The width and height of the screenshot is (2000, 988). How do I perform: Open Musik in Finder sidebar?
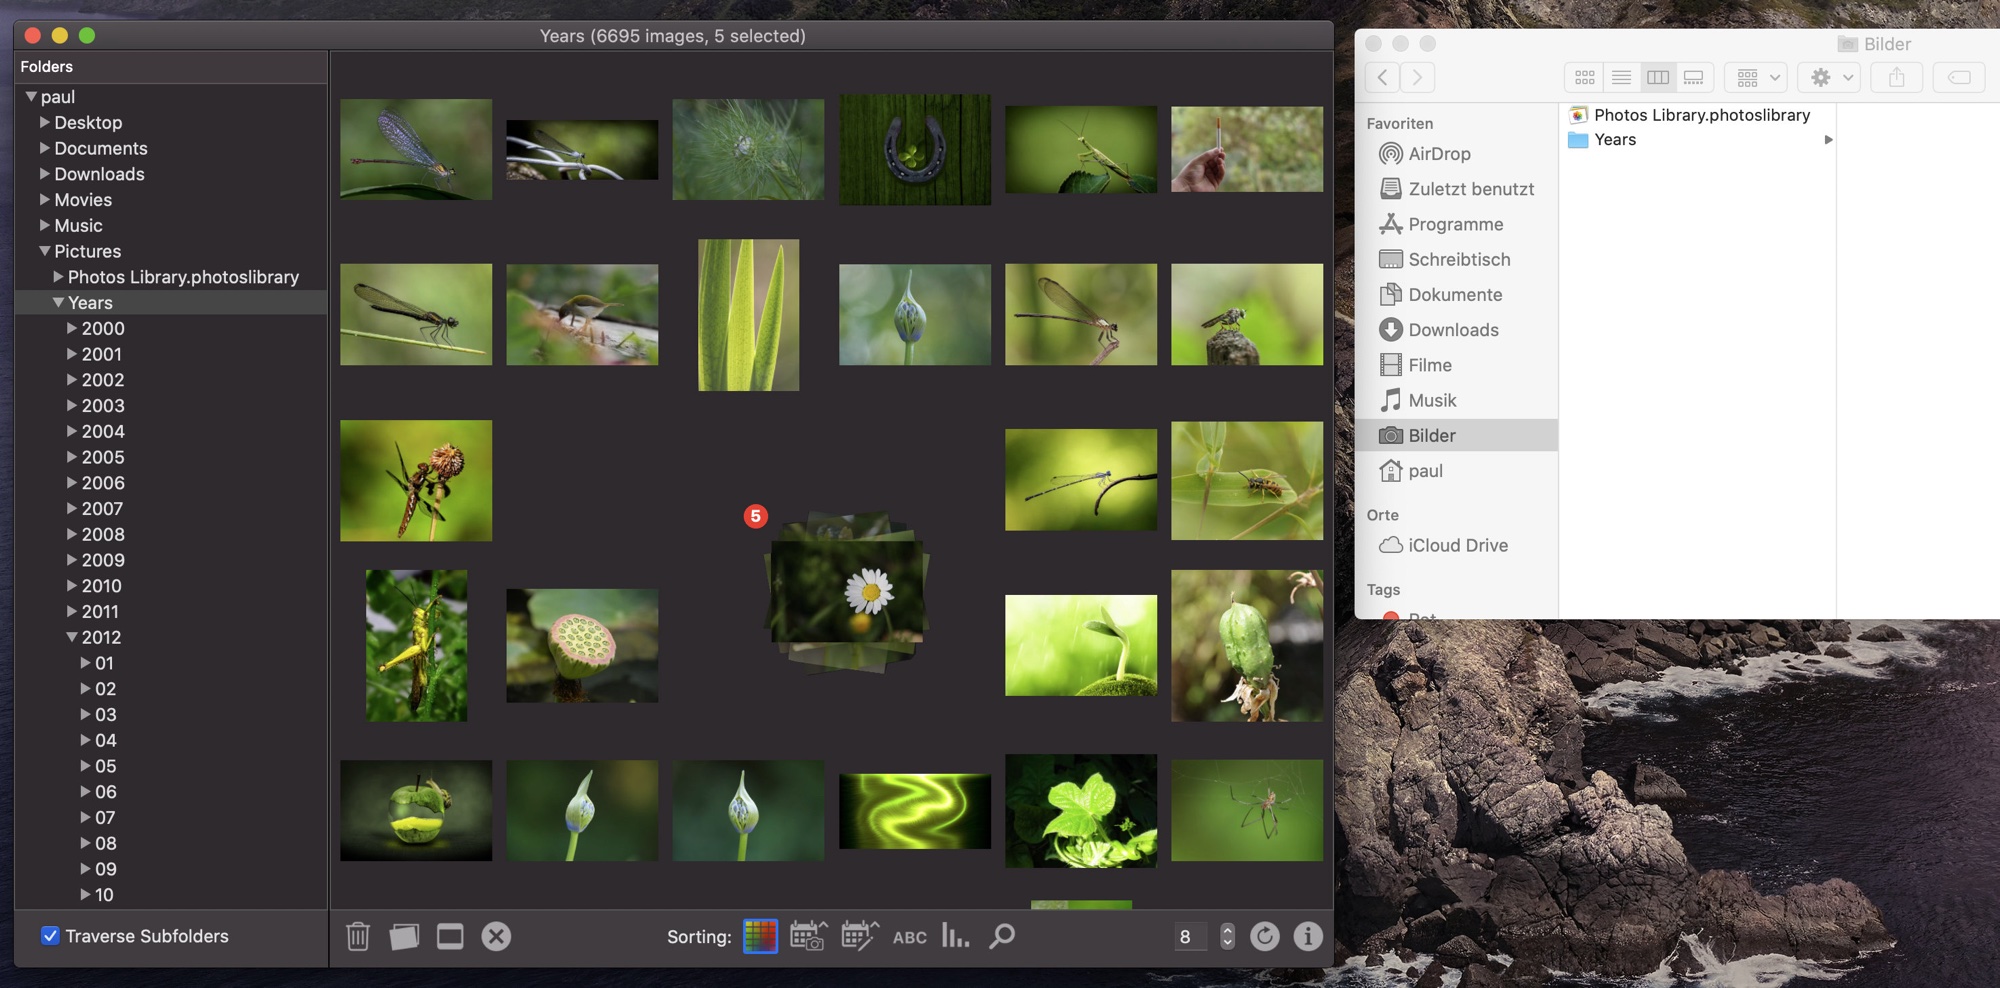pyautogui.click(x=1432, y=400)
